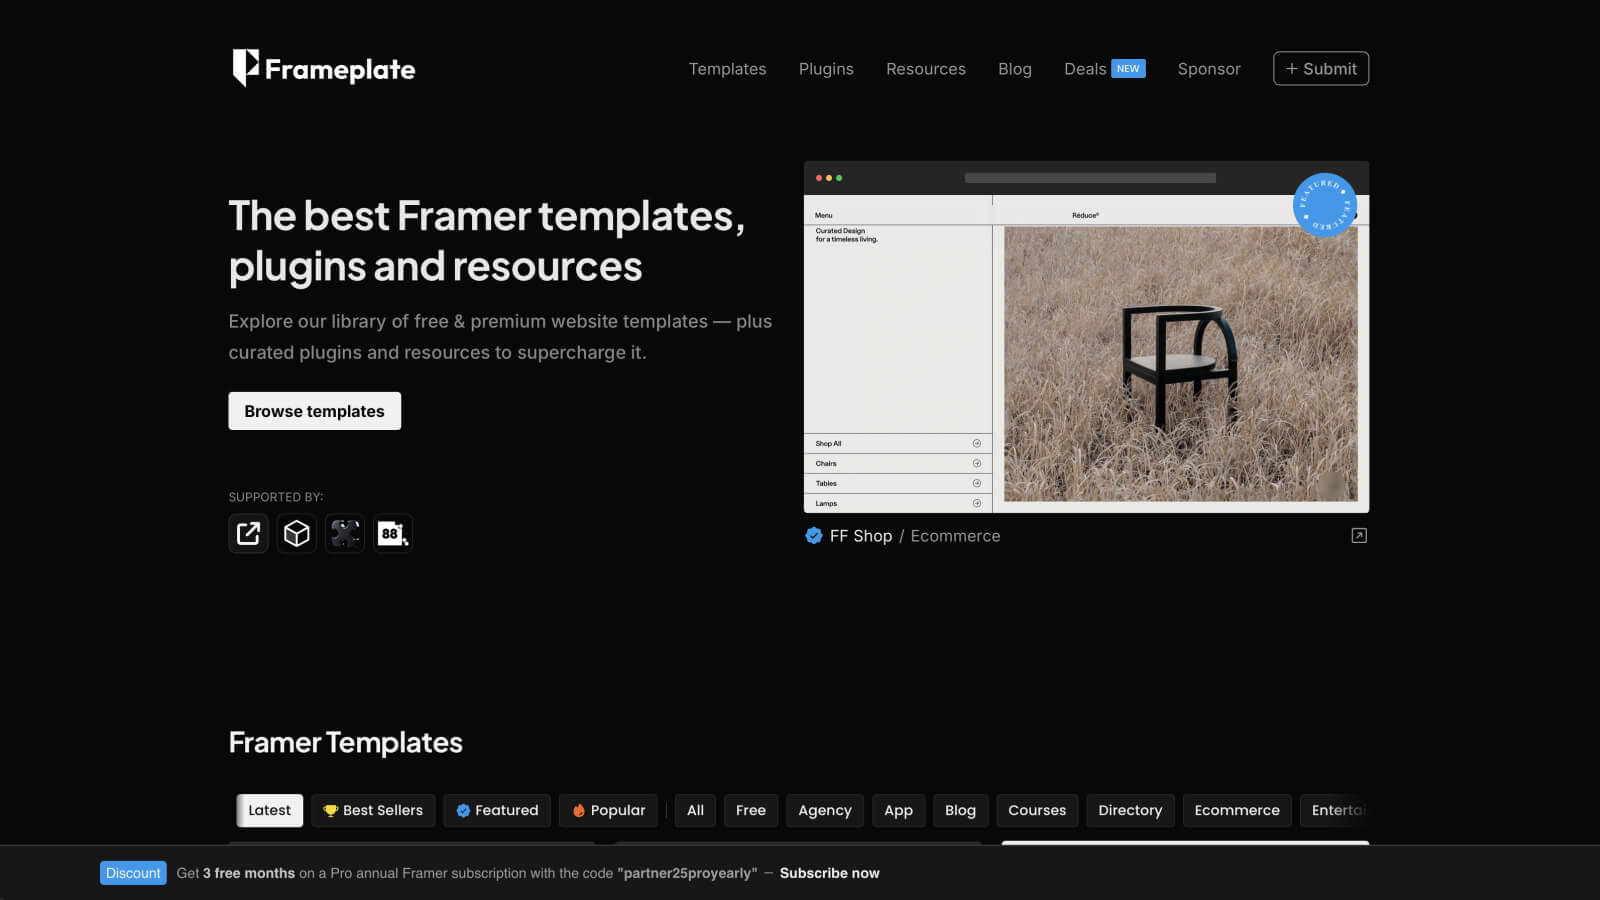
Task: Click the NEW badge beside Deals
Action: (x=1128, y=69)
